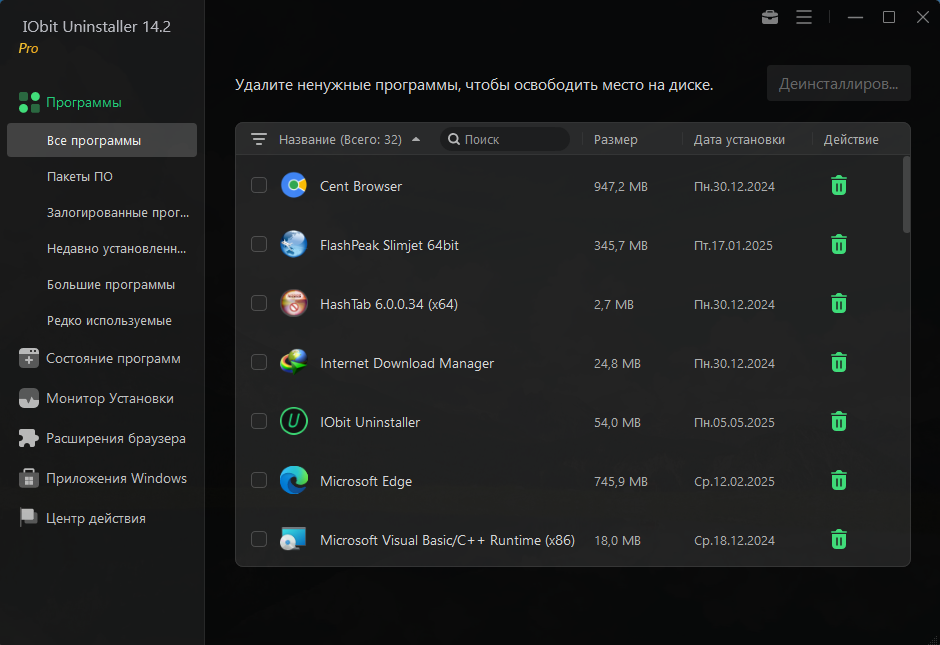Viewport: 940px width, 645px height.
Task: Toggle the Название column sort arrow
Action: pyautogui.click(x=416, y=140)
